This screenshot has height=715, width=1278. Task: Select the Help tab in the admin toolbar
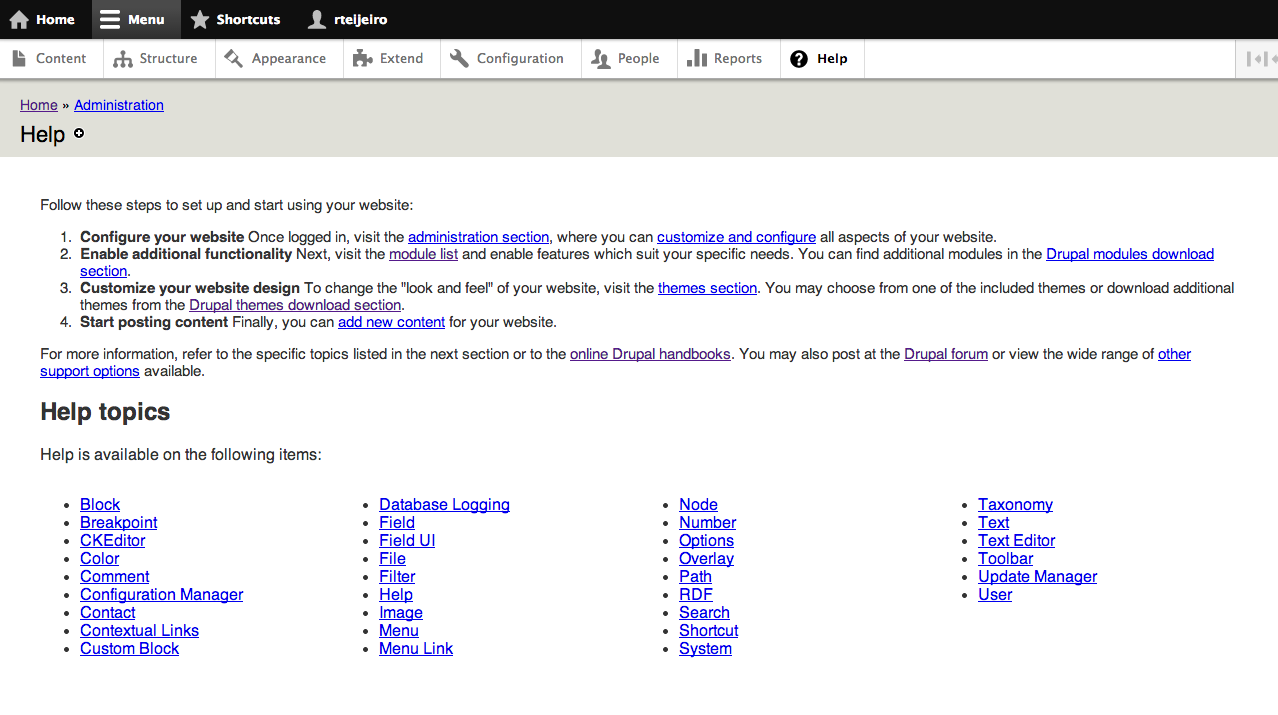coord(821,59)
